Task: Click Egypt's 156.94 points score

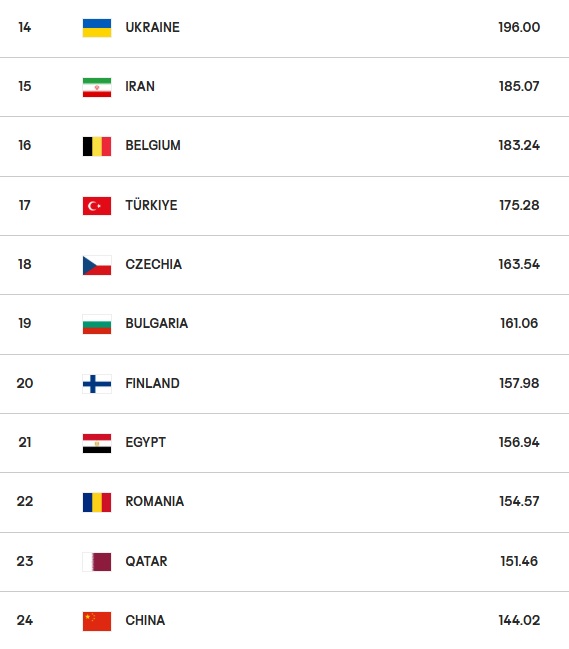Action: pos(519,442)
